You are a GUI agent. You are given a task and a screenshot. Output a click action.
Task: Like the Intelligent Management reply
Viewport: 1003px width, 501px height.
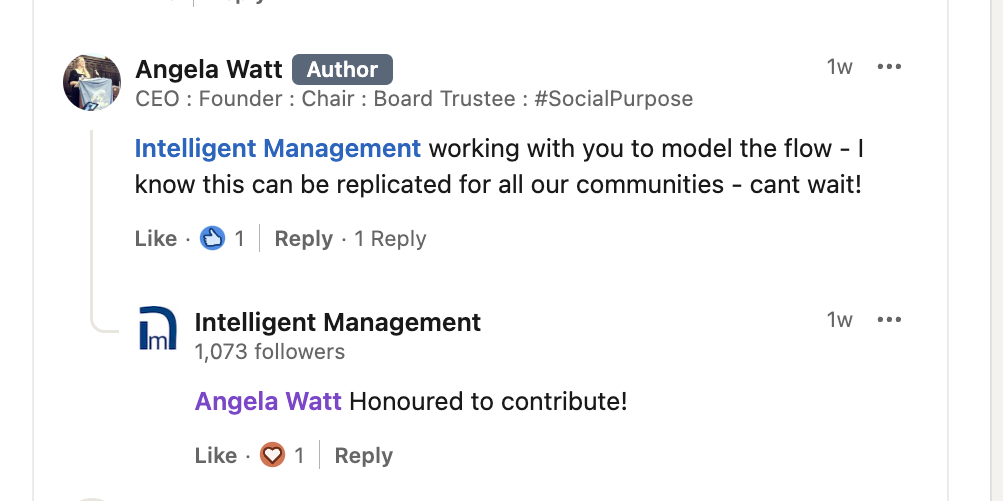[x=215, y=456]
